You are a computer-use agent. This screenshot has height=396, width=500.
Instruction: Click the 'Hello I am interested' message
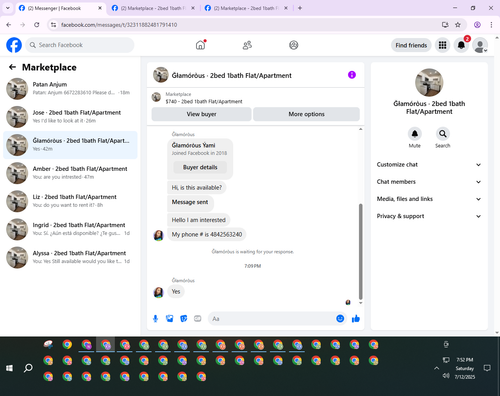(199, 220)
